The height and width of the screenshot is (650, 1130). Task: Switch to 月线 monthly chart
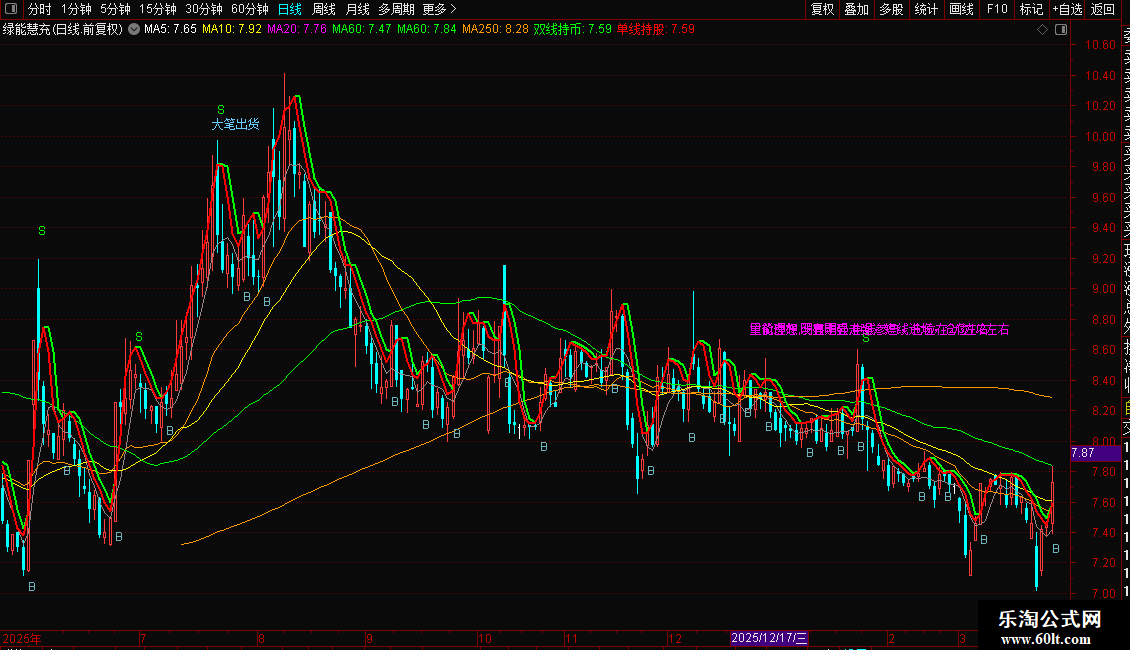(357, 9)
